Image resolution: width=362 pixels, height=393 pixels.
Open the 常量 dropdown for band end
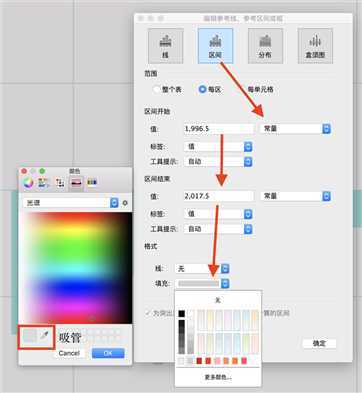click(x=296, y=196)
